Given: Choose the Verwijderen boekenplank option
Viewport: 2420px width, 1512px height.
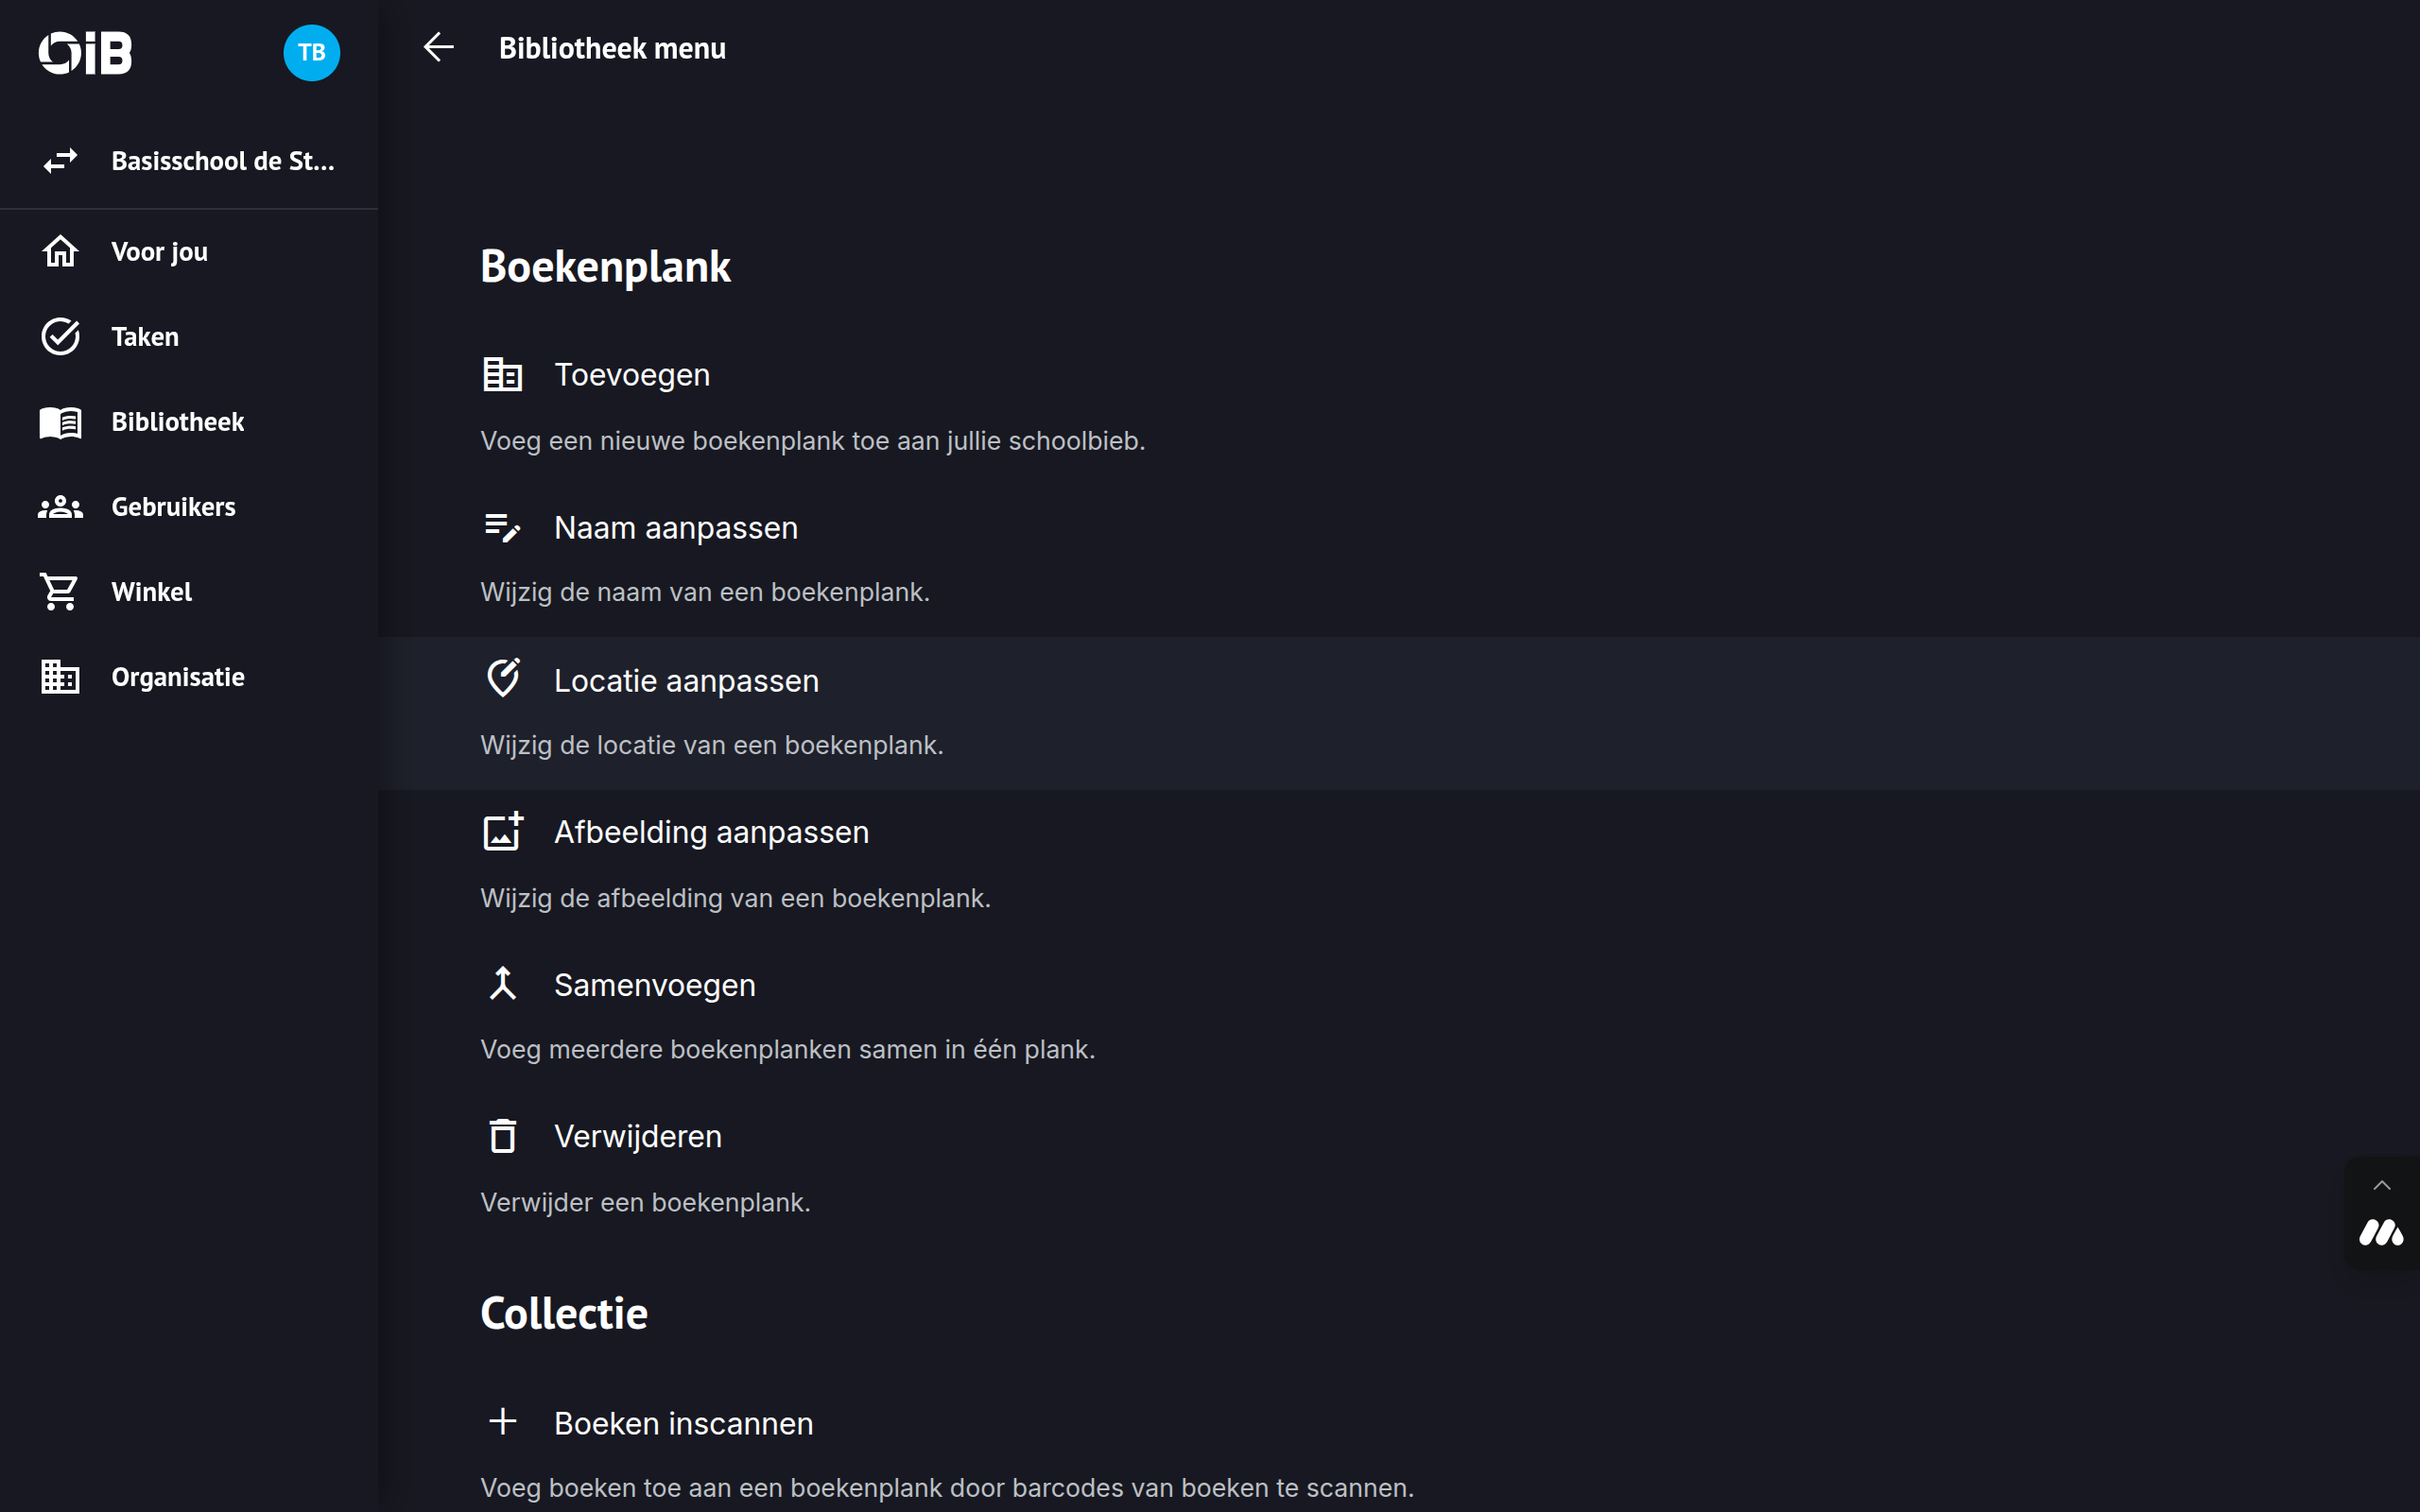Looking at the screenshot, I should click(x=637, y=1137).
